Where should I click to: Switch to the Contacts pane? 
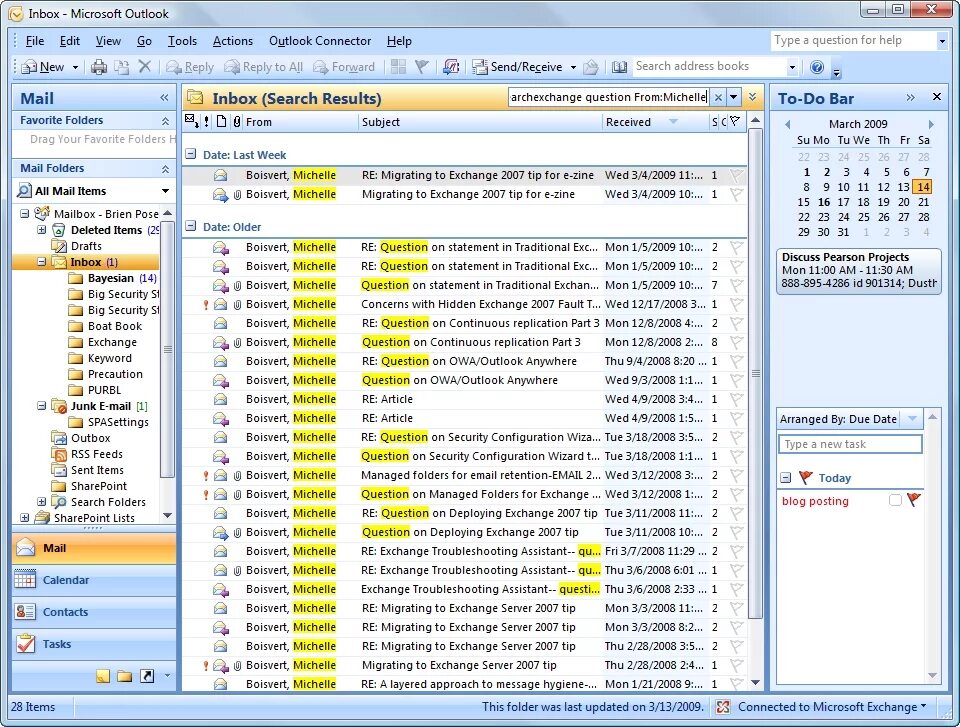(93, 612)
